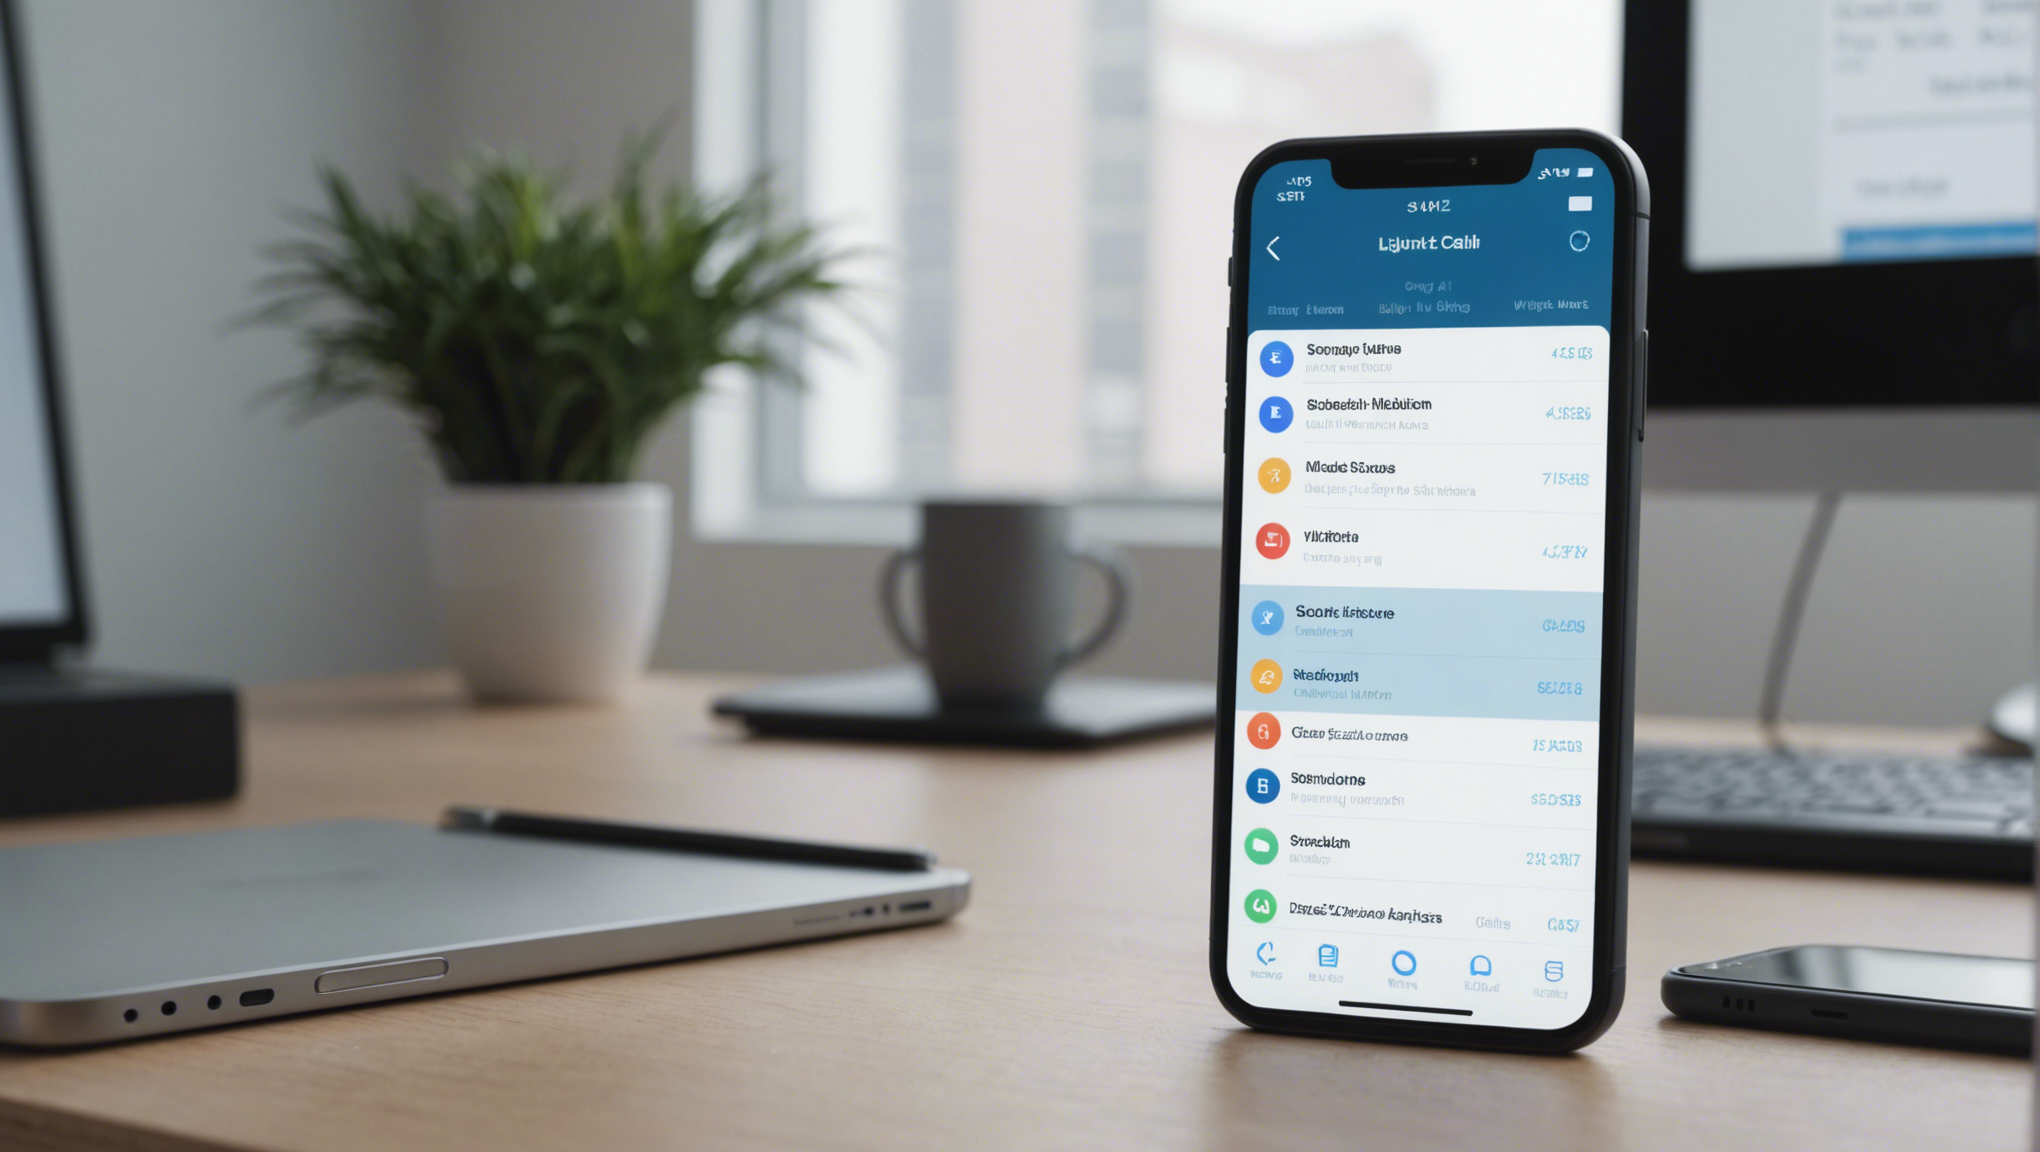Viewport: 2040px width, 1152px height.
Task: Tap the back navigation arrow icon
Action: click(1269, 249)
